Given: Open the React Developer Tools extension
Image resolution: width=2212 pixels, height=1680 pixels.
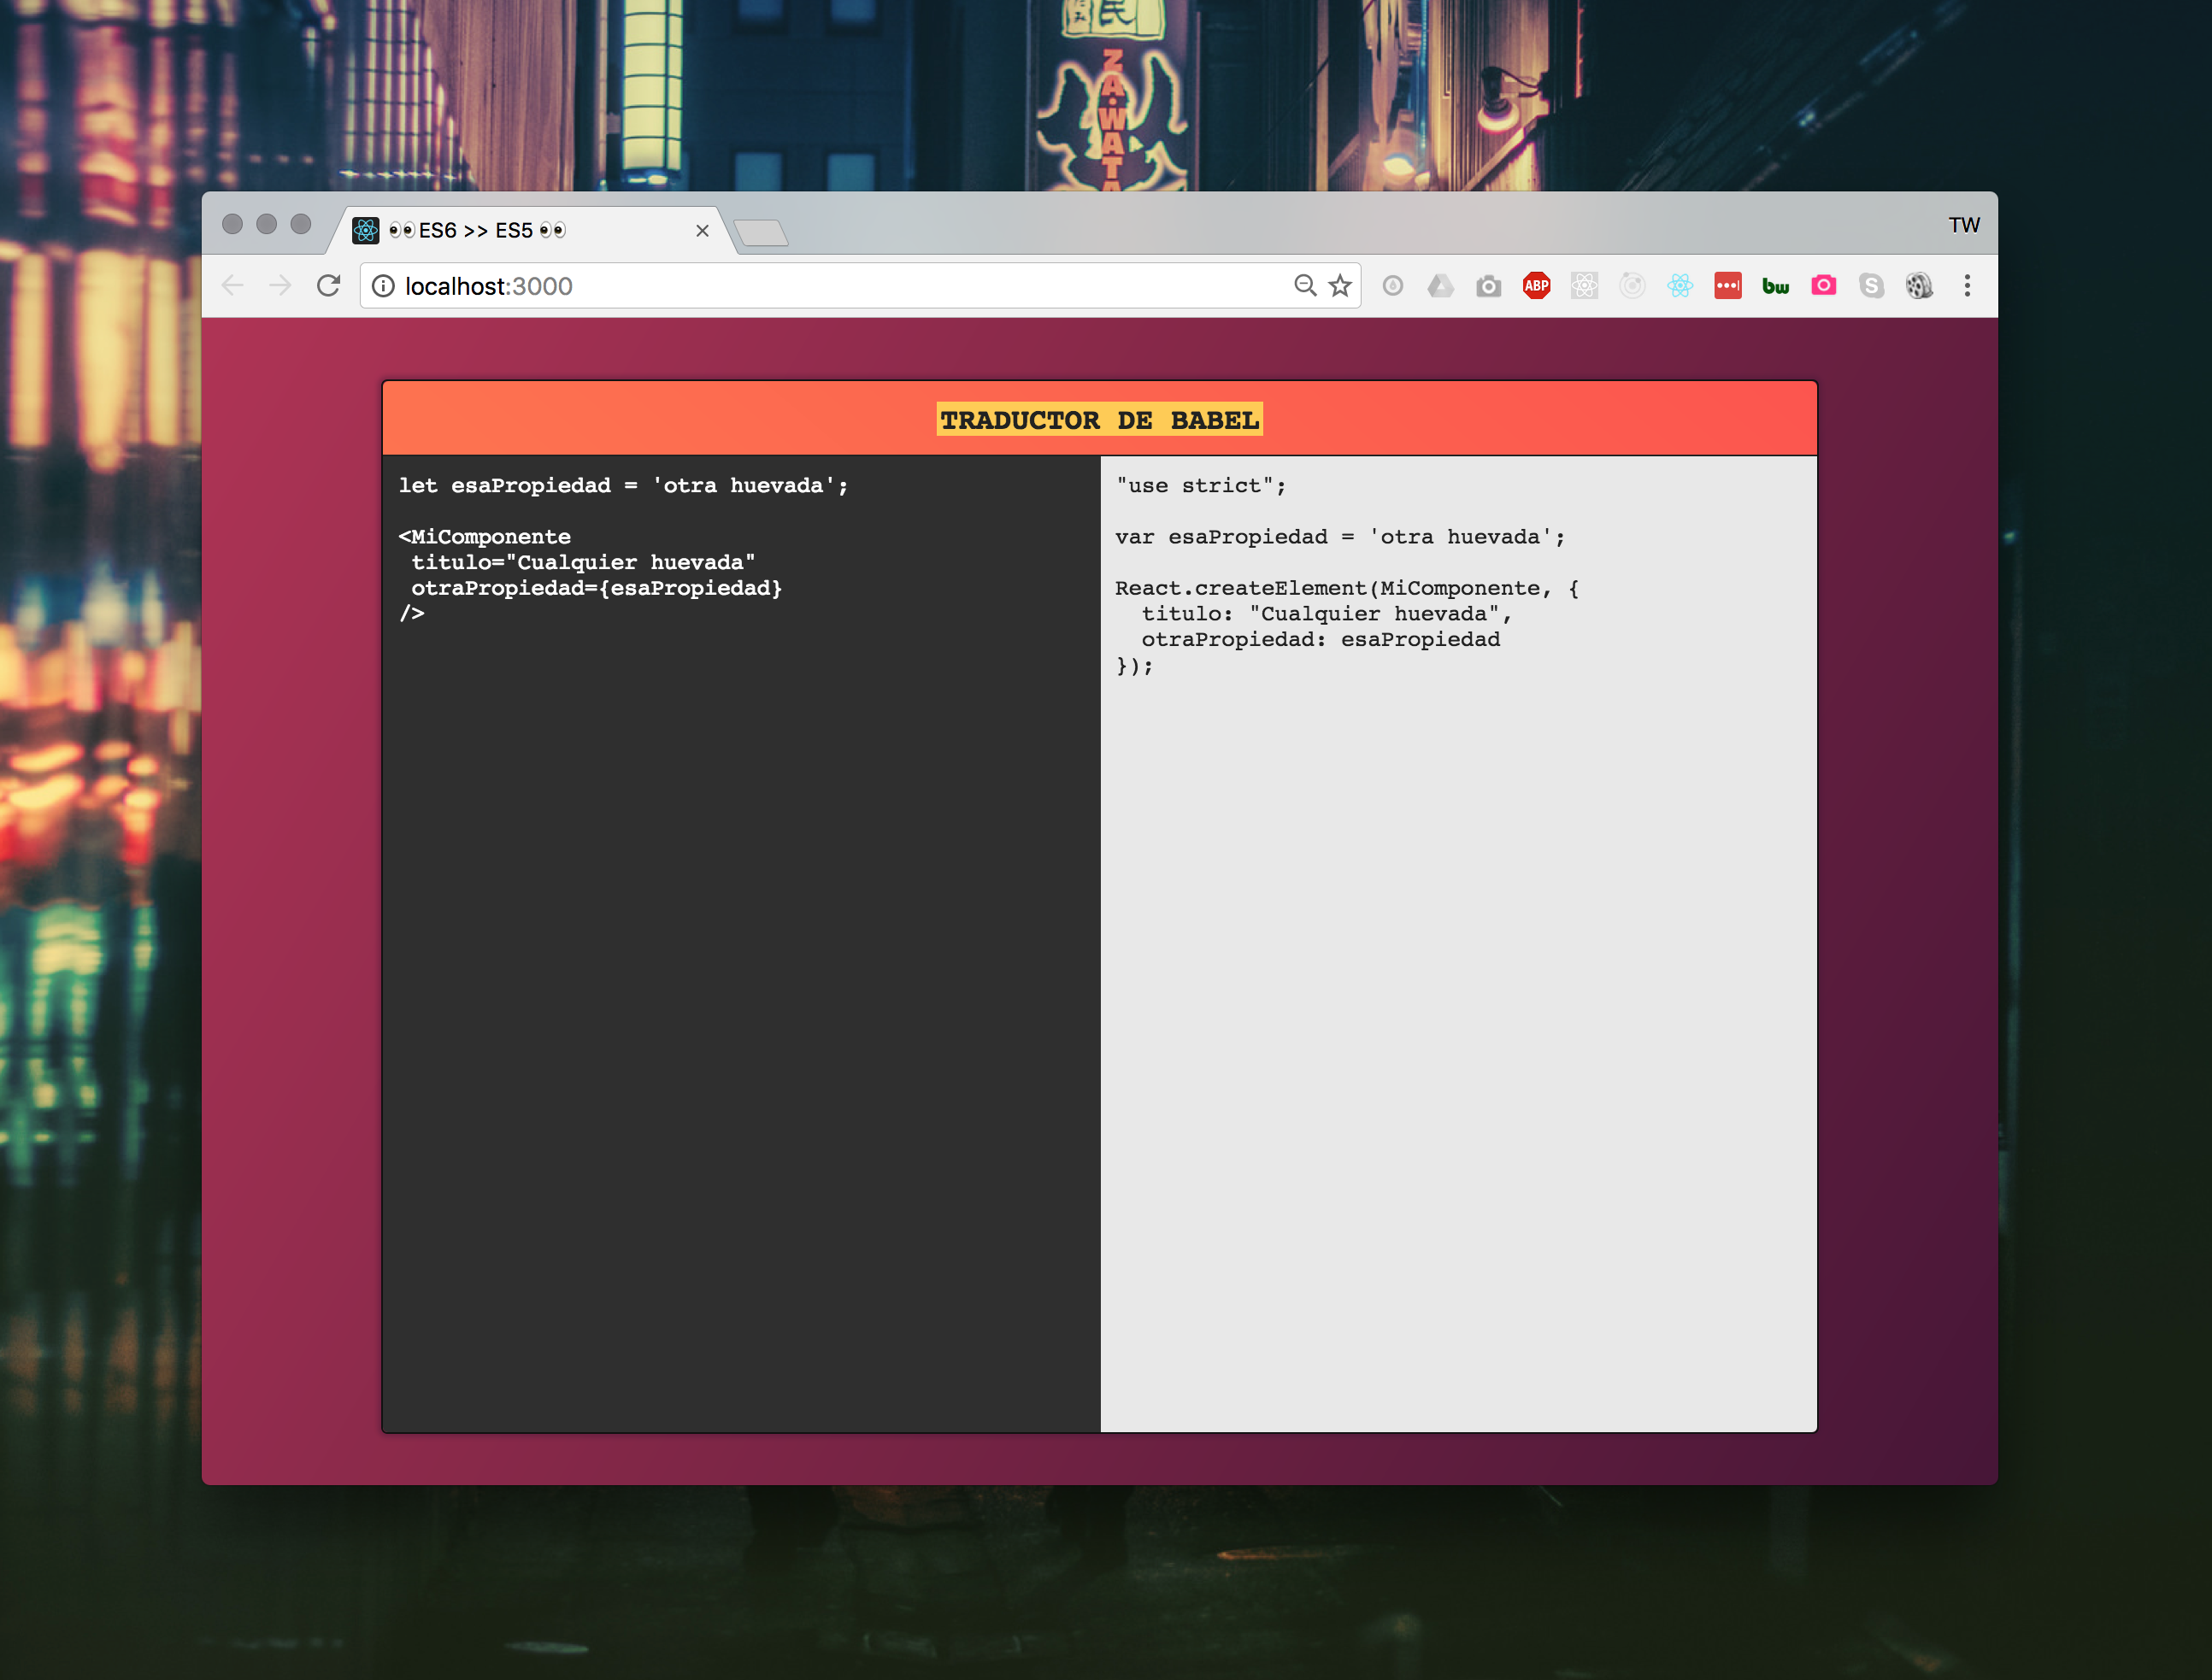Looking at the screenshot, I should 1680,286.
